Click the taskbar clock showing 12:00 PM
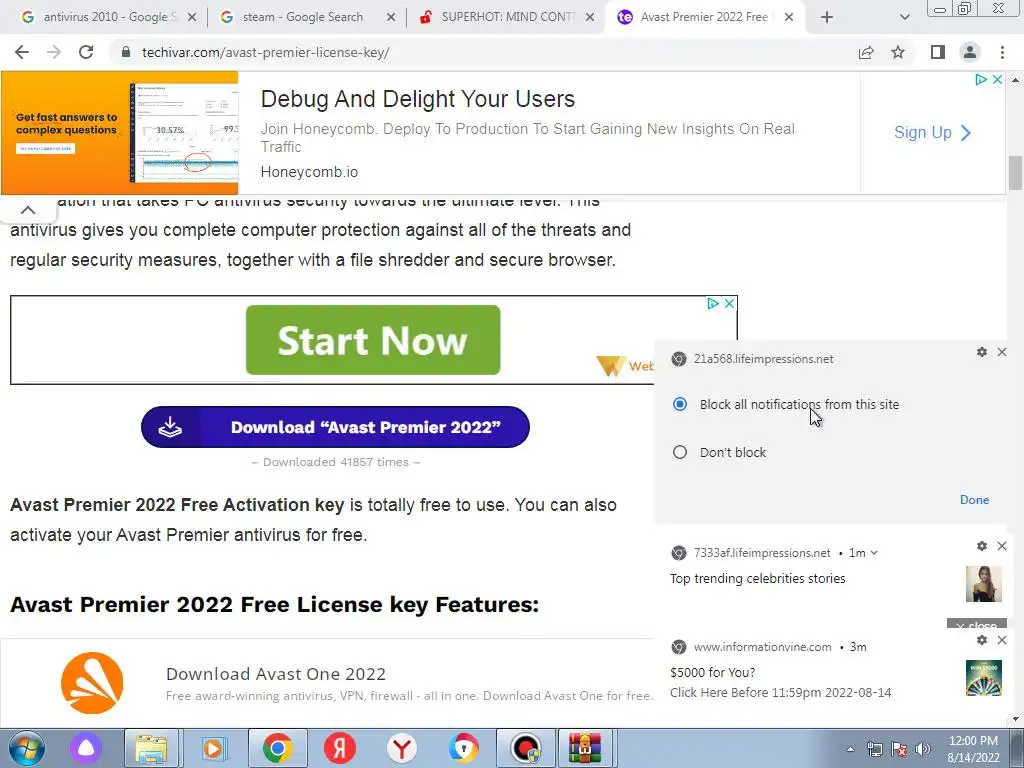The image size is (1024, 768). [x=973, y=749]
